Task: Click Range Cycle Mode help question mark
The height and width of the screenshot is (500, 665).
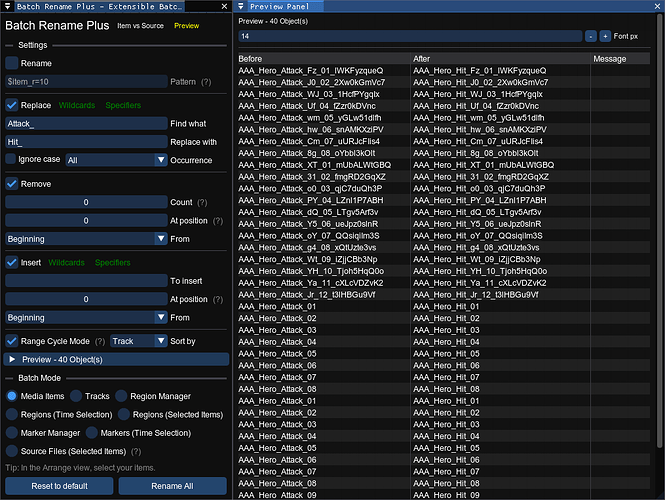Action: (x=100, y=341)
